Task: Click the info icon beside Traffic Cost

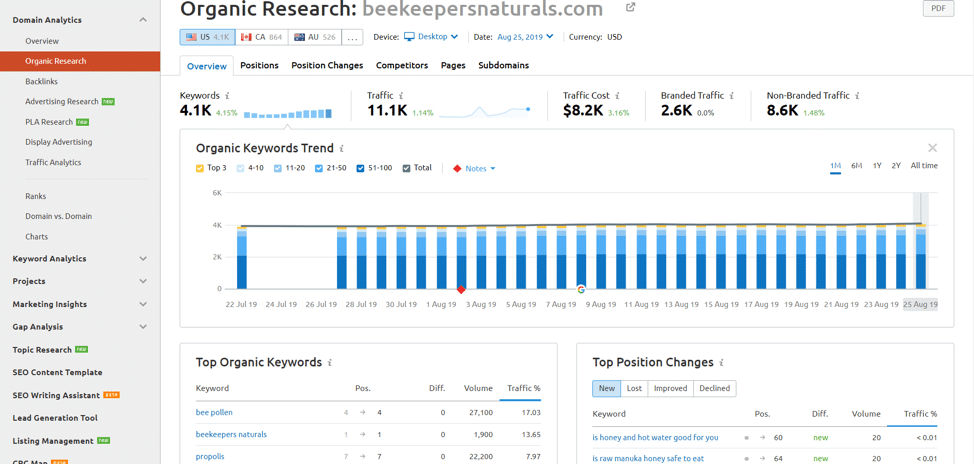Action: [617, 96]
